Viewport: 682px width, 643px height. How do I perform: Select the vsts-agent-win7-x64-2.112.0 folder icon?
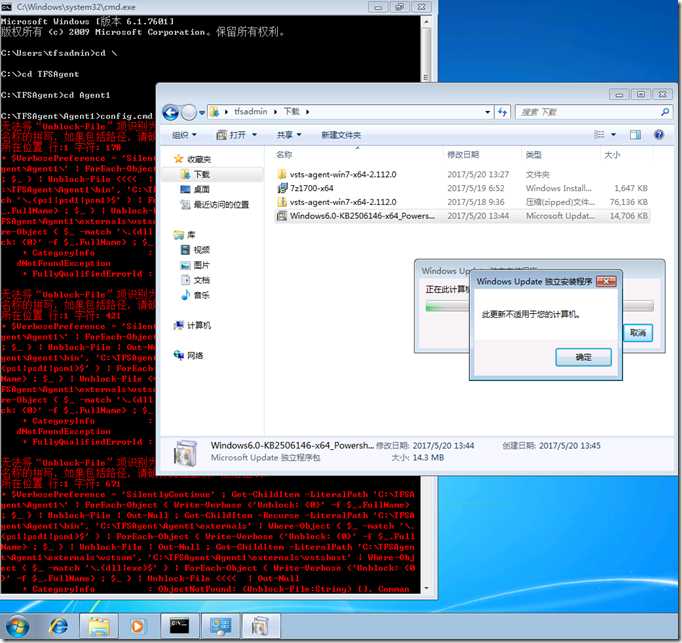[x=282, y=174]
